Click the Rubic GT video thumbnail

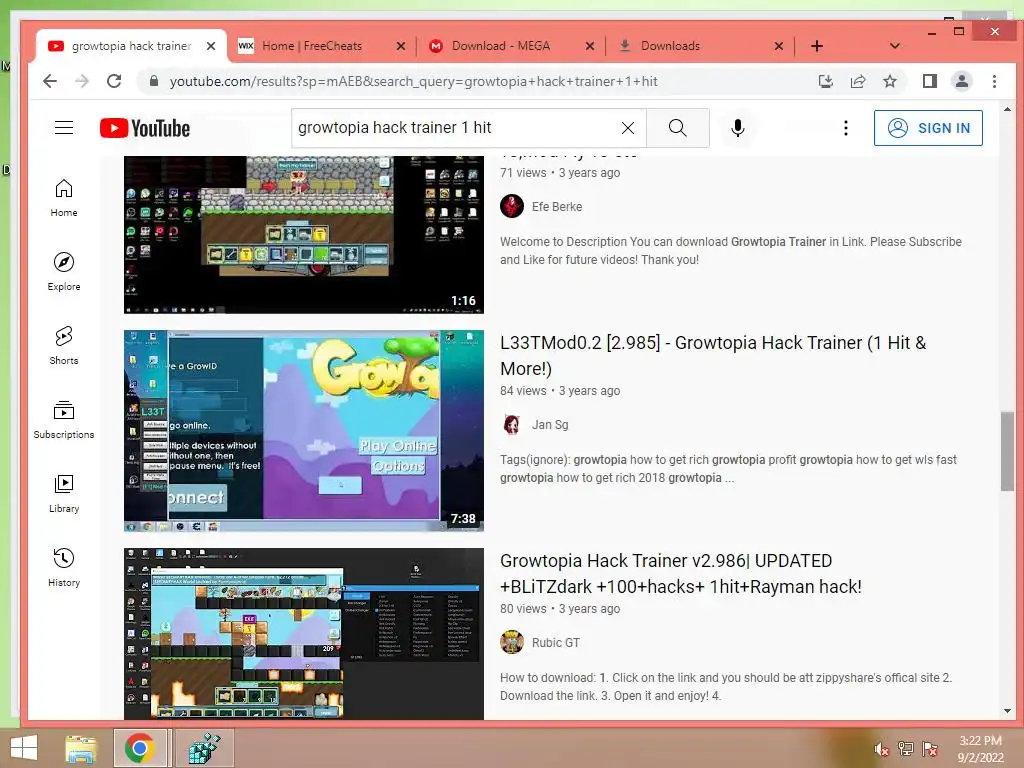[x=304, y=633]
